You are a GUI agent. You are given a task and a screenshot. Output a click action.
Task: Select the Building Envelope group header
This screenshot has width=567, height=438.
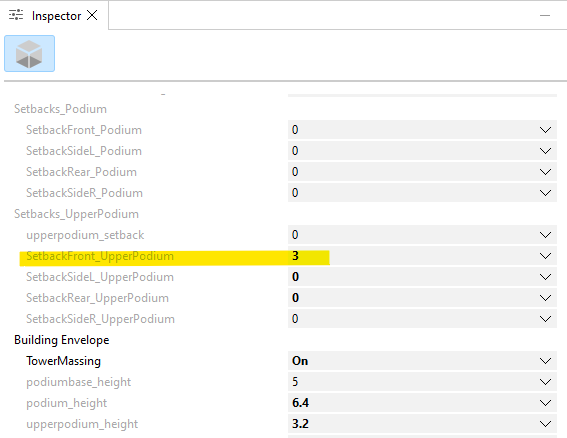(x=61, y=340)
